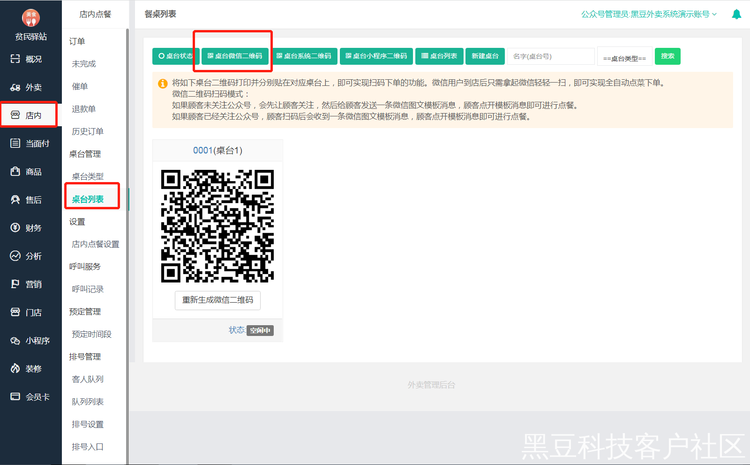Open 呼叫记录 call records in submenu
Image resolution: width=750 pixels, height=465 pixels.
pyautogui.click(x=88, y=289)
